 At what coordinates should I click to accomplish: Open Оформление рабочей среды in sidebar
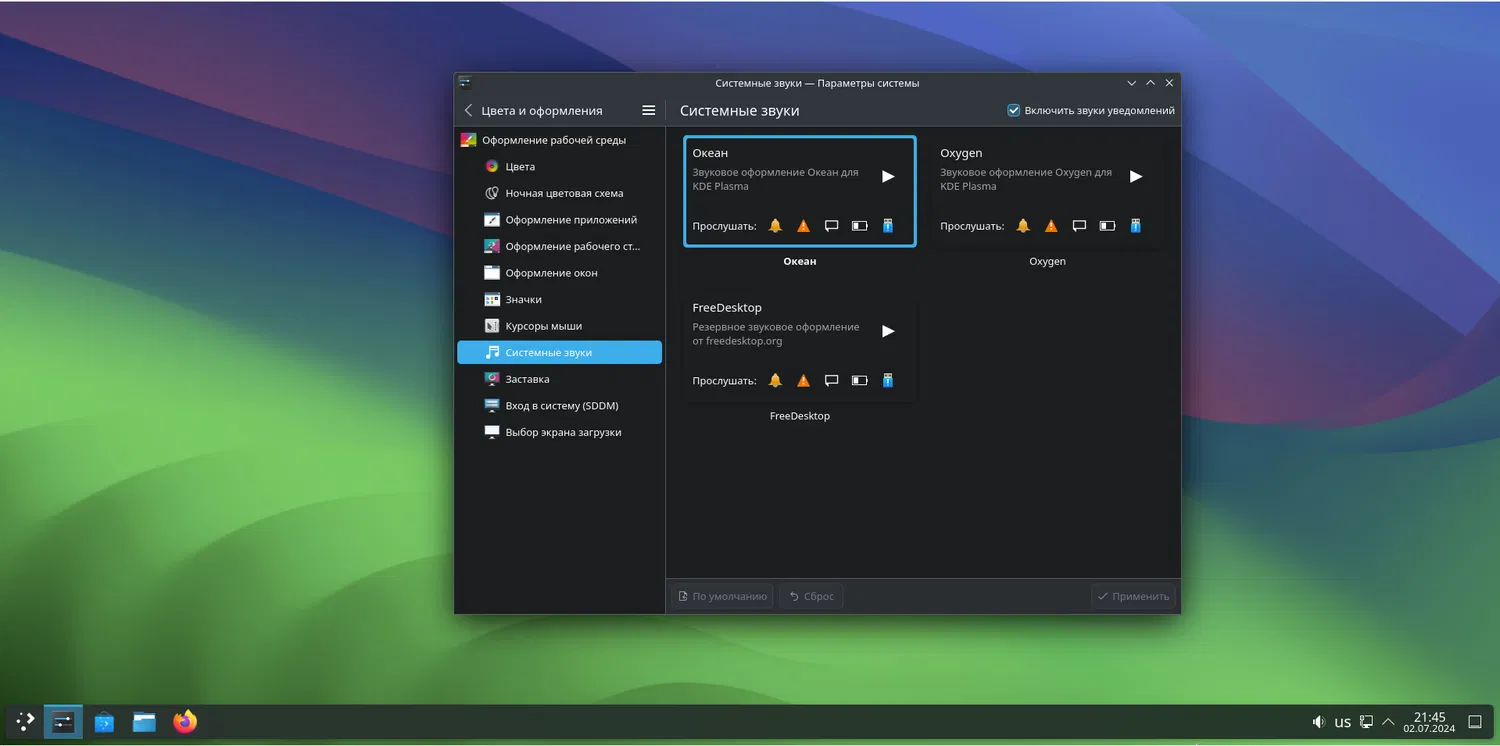559,140
